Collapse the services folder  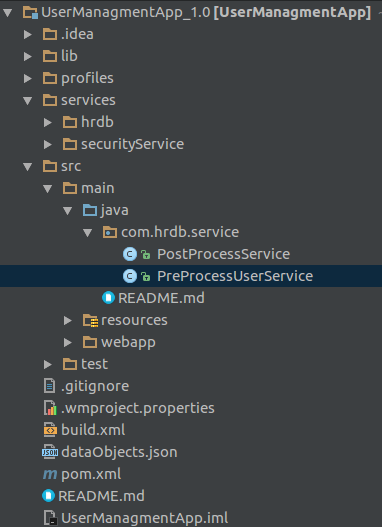pos(28,100)
